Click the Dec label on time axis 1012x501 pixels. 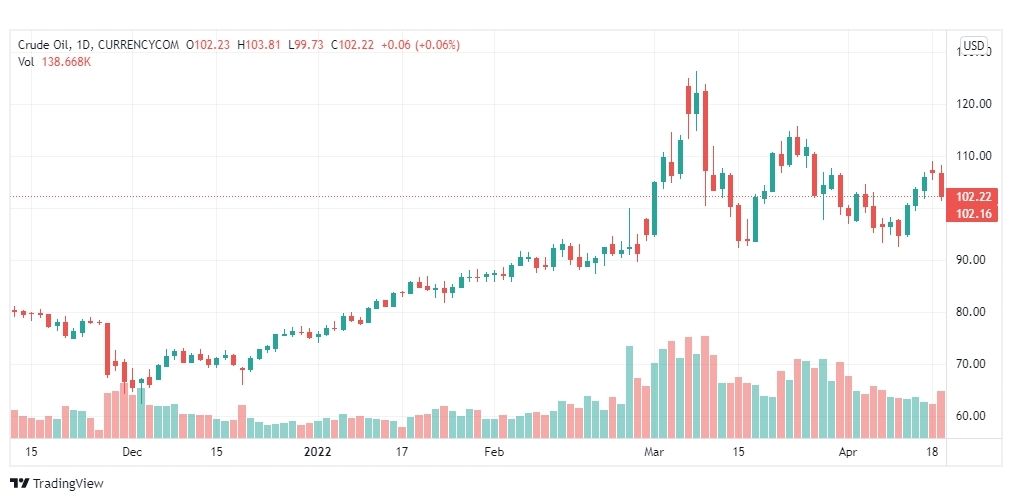(132, 452)
